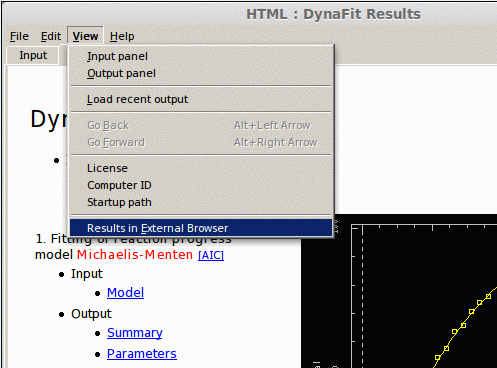Close the open View menu

(x=85, y=36)
